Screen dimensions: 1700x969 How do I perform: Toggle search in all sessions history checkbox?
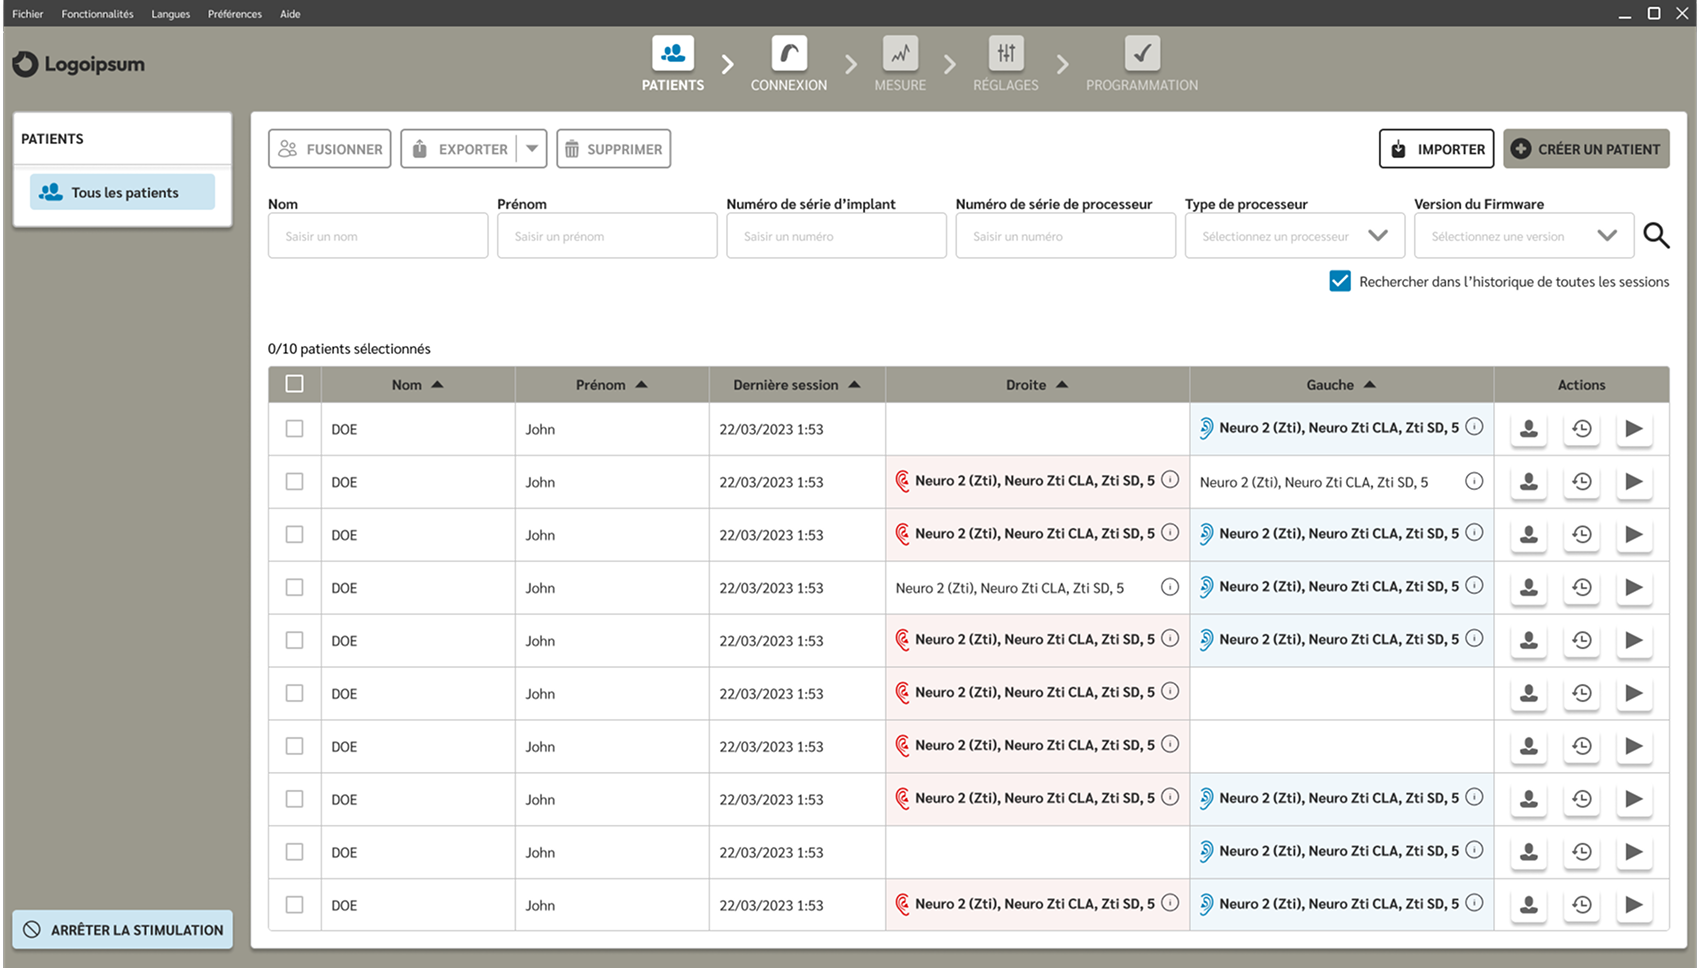(1340, 281)
